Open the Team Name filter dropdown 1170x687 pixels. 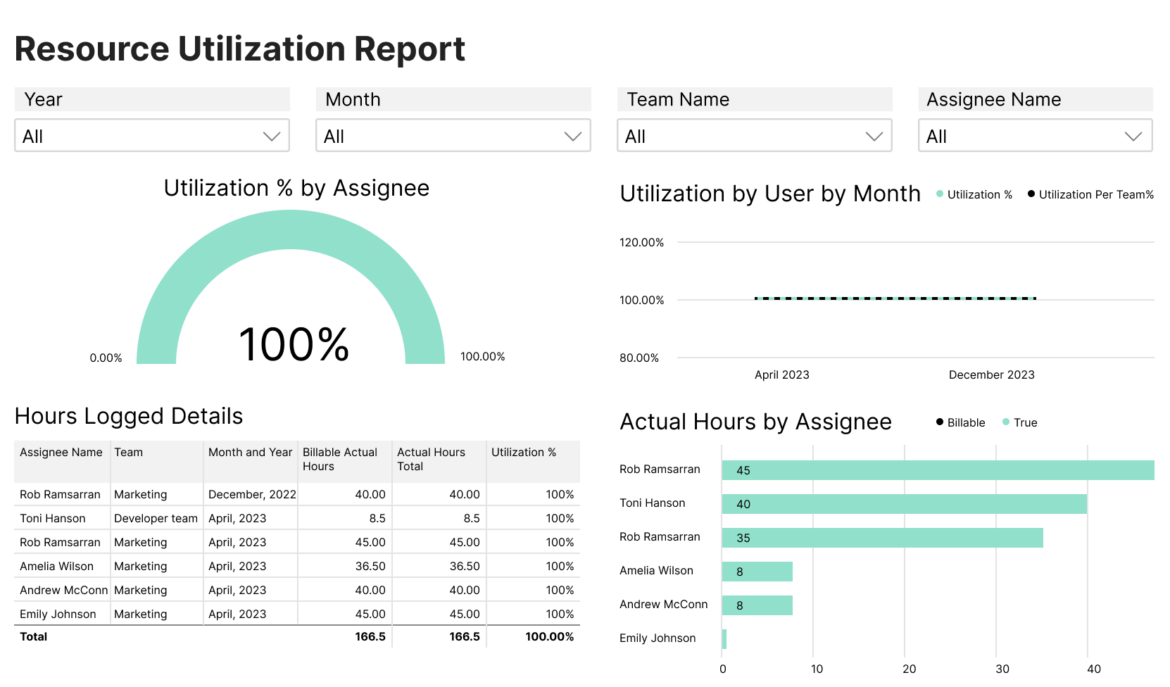(x=754, y=135)
